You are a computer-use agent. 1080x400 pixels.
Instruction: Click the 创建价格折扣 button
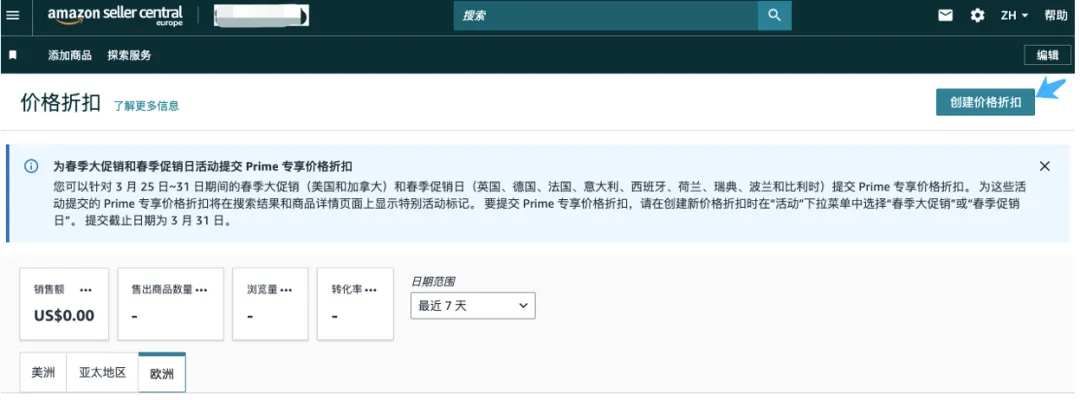(985, 102)
